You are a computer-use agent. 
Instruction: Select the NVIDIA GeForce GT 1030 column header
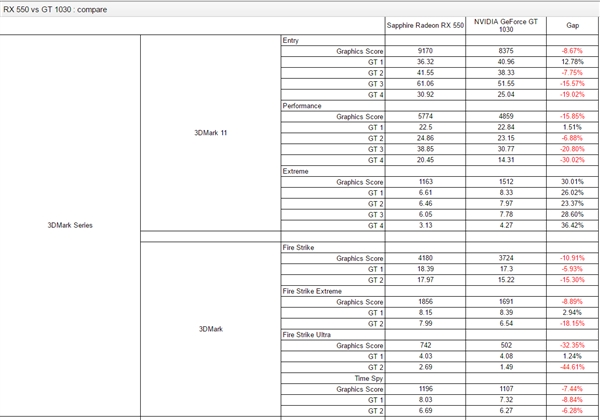click(506, 26)
